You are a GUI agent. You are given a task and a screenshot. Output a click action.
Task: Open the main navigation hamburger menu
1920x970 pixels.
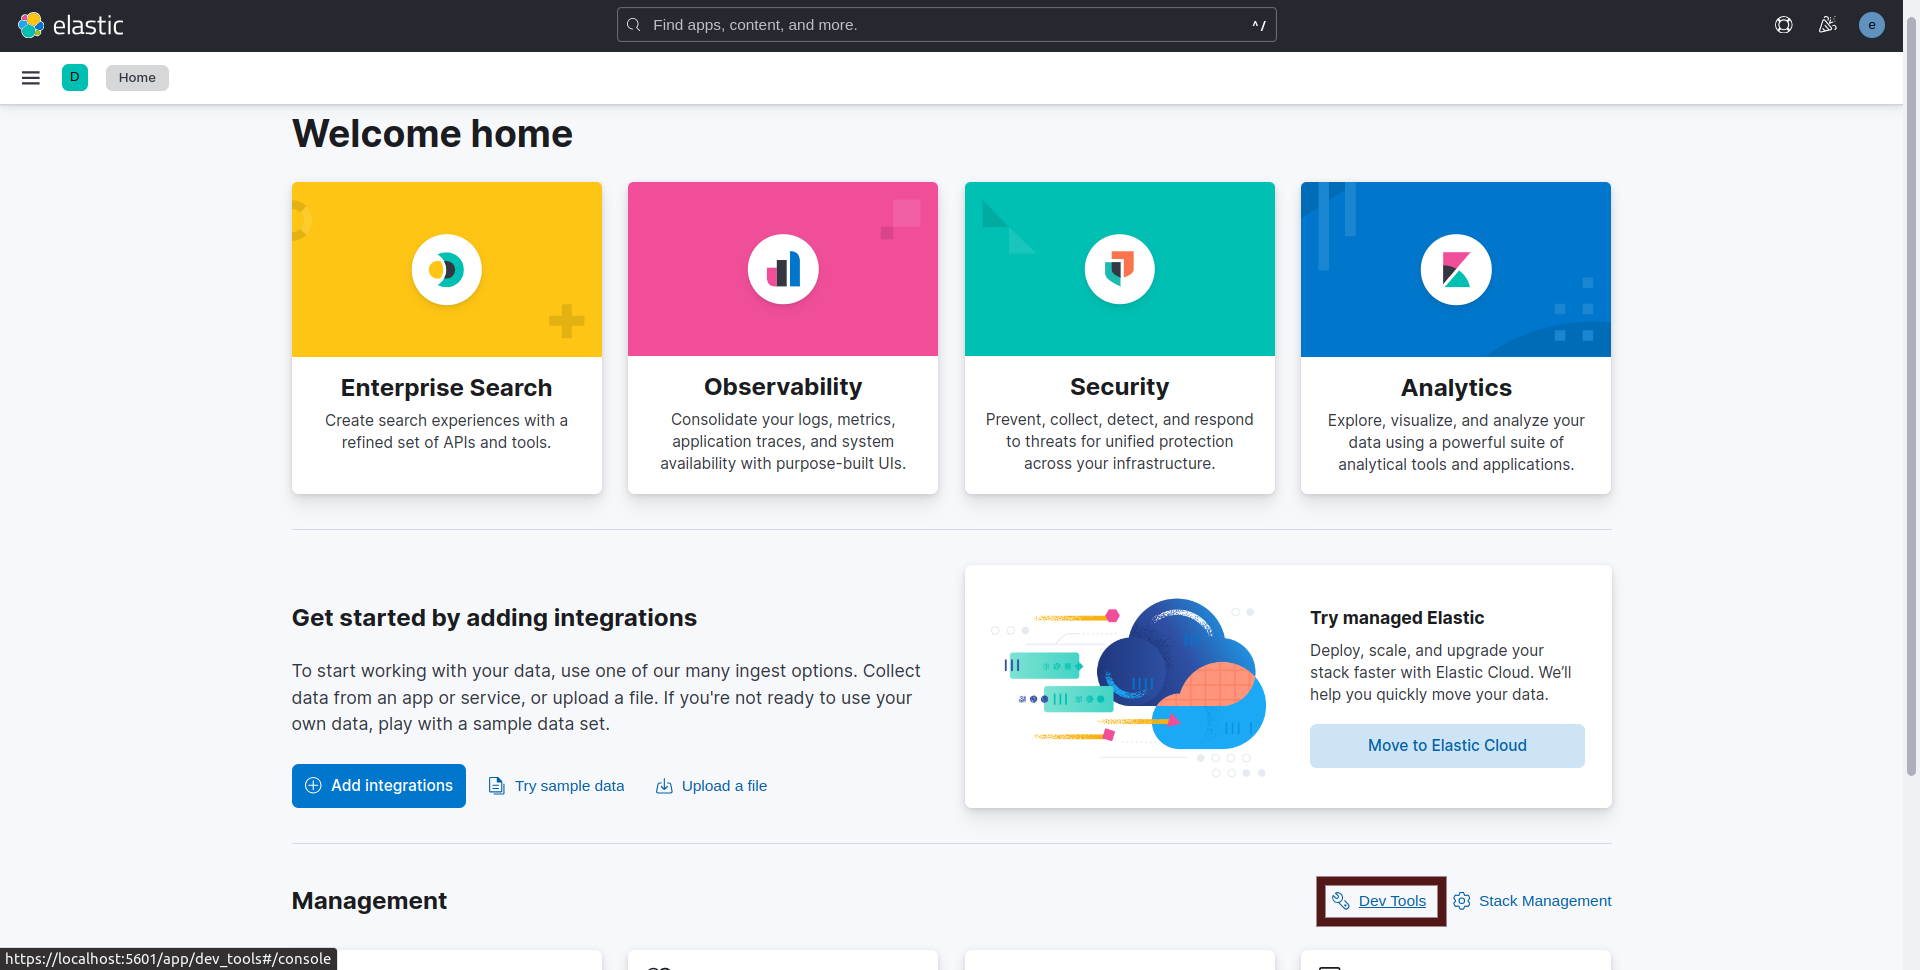coord(30,77)
